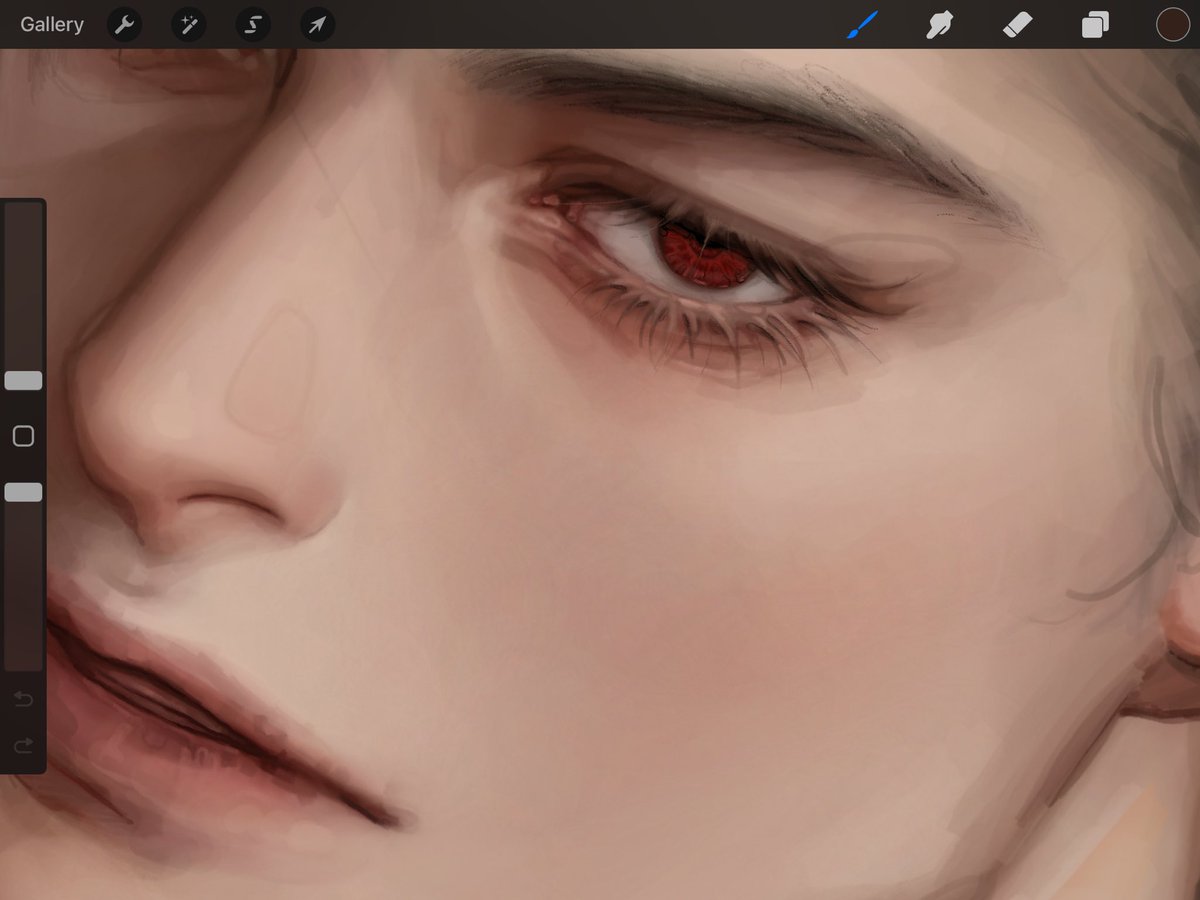Redo the action via sidebar arrow

(x=23, y=745)
